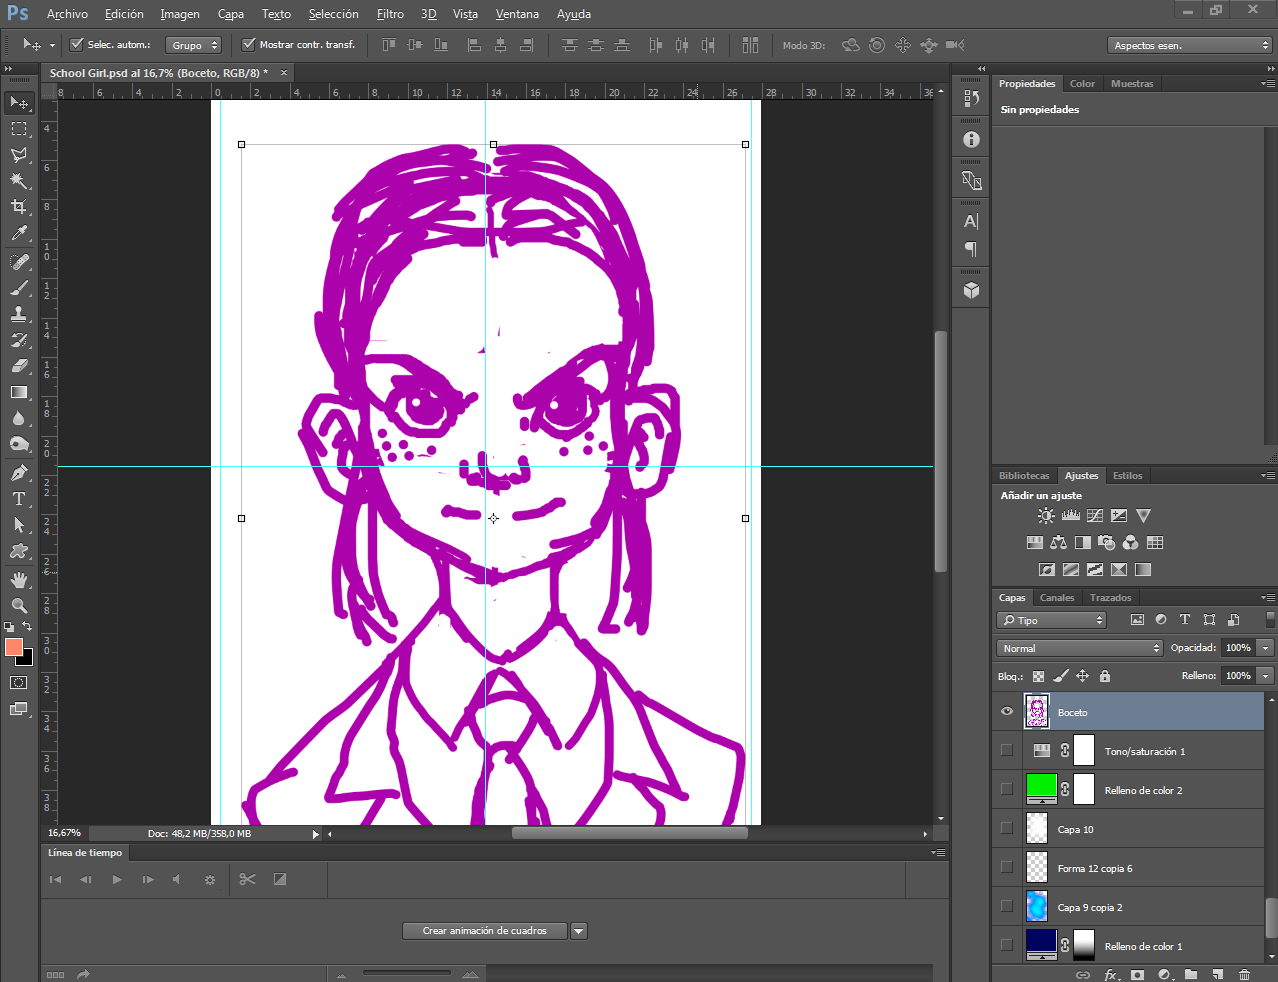Show the Capa 10 layer

[x=1007, y=828]
